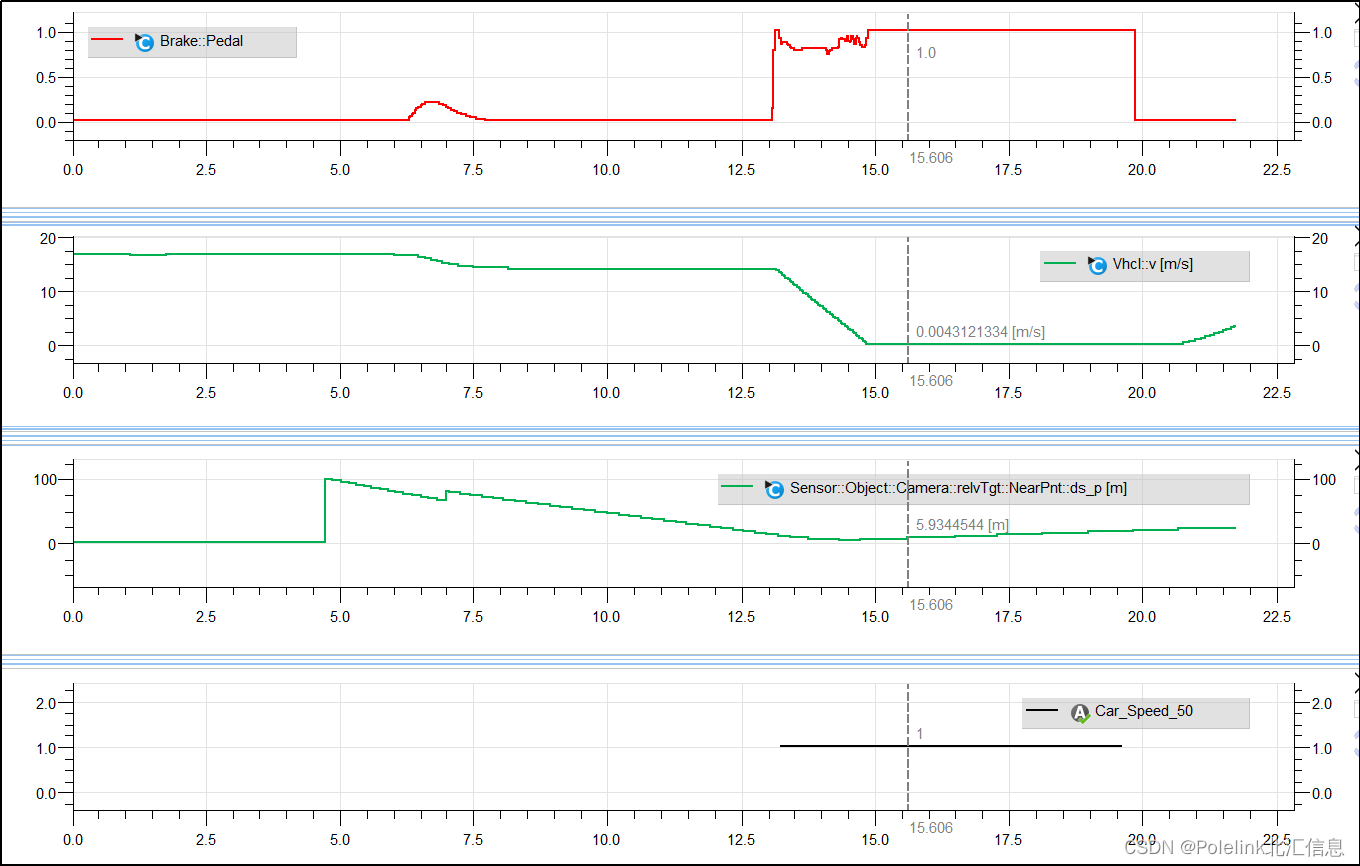Click the cursor value 1 in Car_Speed_50 plot
Screen dimensions: 1360x866
pyautogui.click(x=920, y=734)
